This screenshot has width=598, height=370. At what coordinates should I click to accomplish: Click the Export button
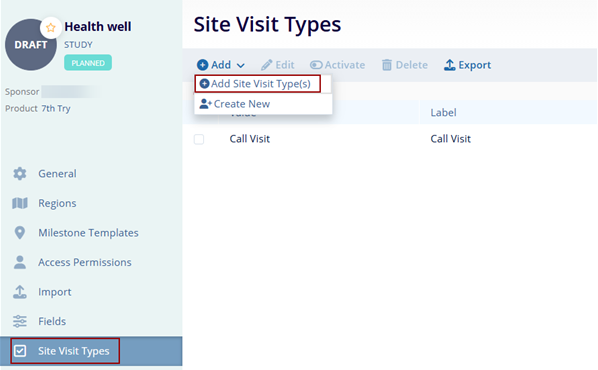pos(467,65)
